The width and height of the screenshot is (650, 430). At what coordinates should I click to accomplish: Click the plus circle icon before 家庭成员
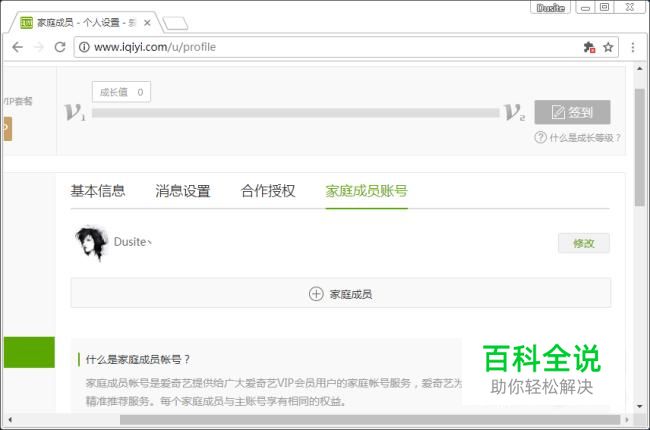tap(316, 294)
